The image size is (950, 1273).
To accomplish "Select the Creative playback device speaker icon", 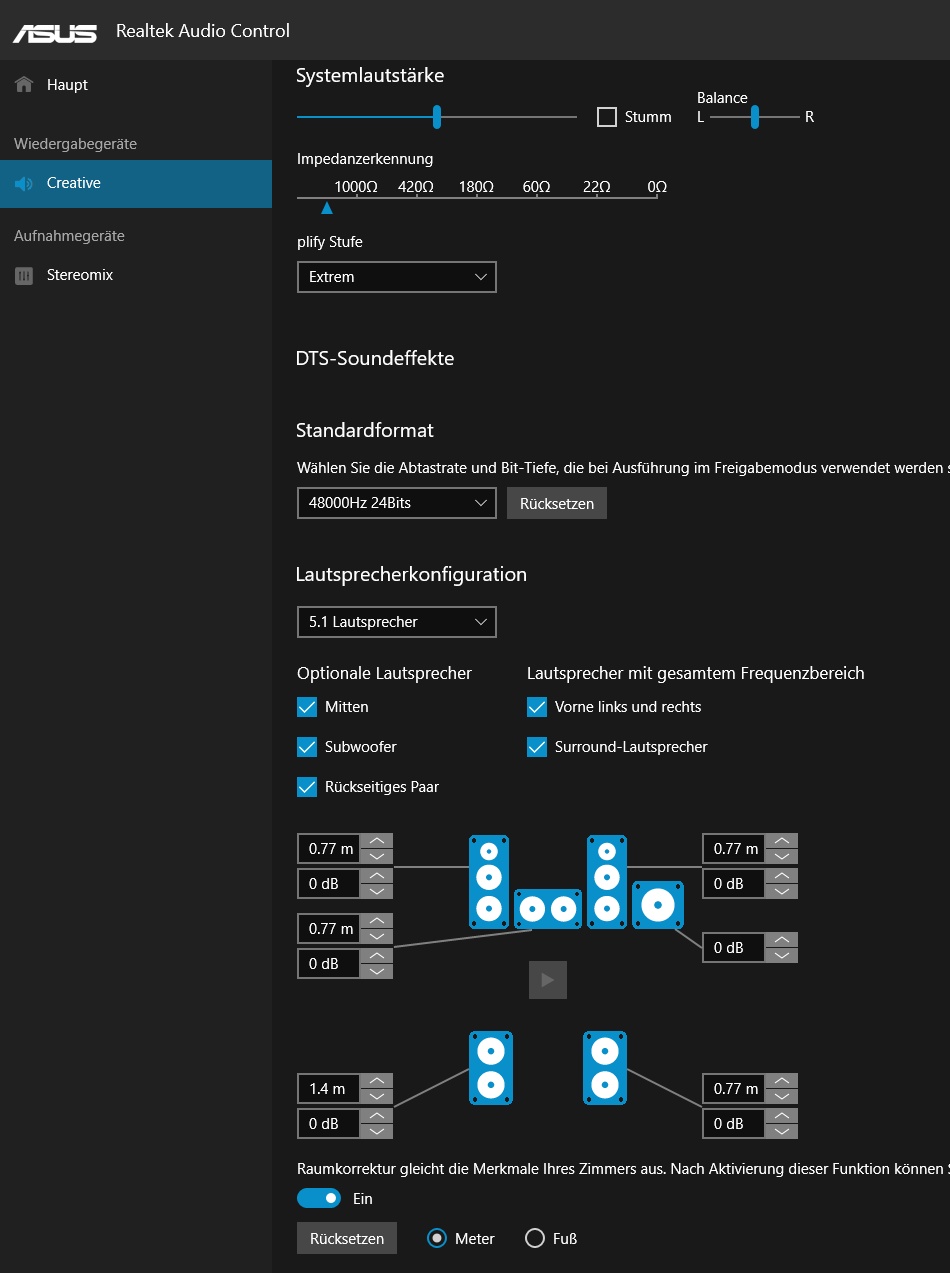I will [23, 183].
